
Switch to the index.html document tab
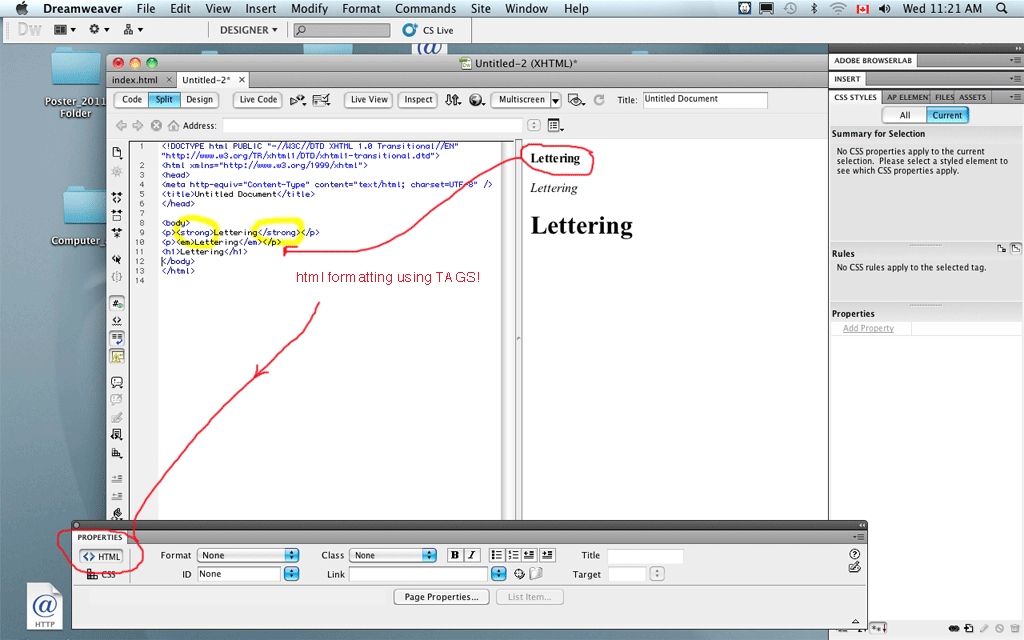(135, 80)
